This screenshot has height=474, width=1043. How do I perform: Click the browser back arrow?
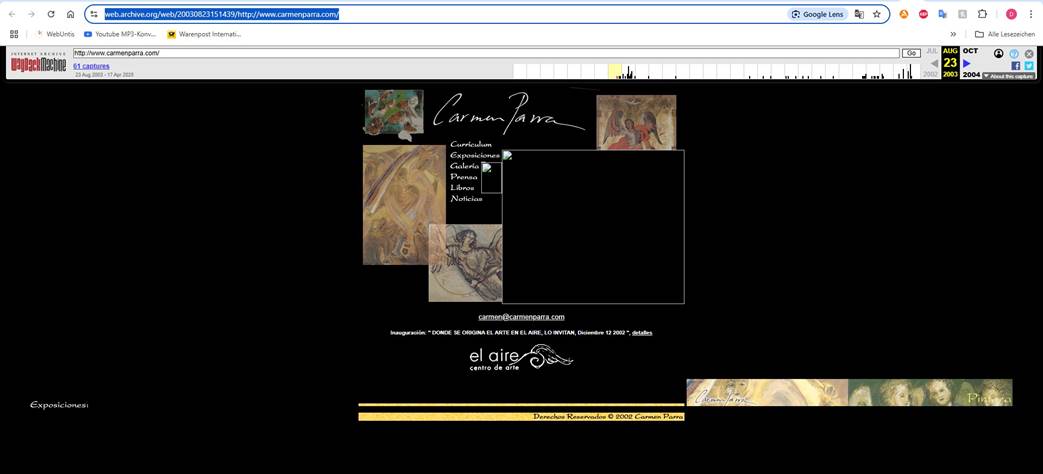pos(12,14)
